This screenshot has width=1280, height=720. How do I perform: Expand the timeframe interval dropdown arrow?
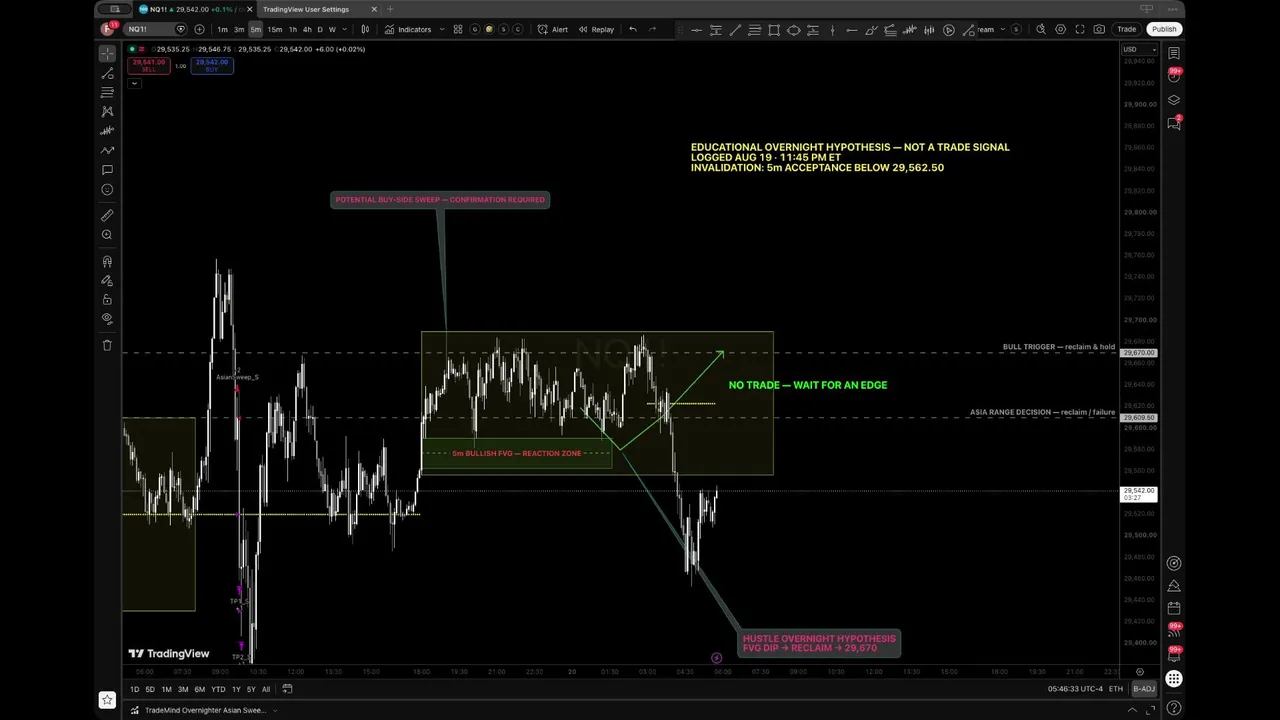[x=347, y=29]
